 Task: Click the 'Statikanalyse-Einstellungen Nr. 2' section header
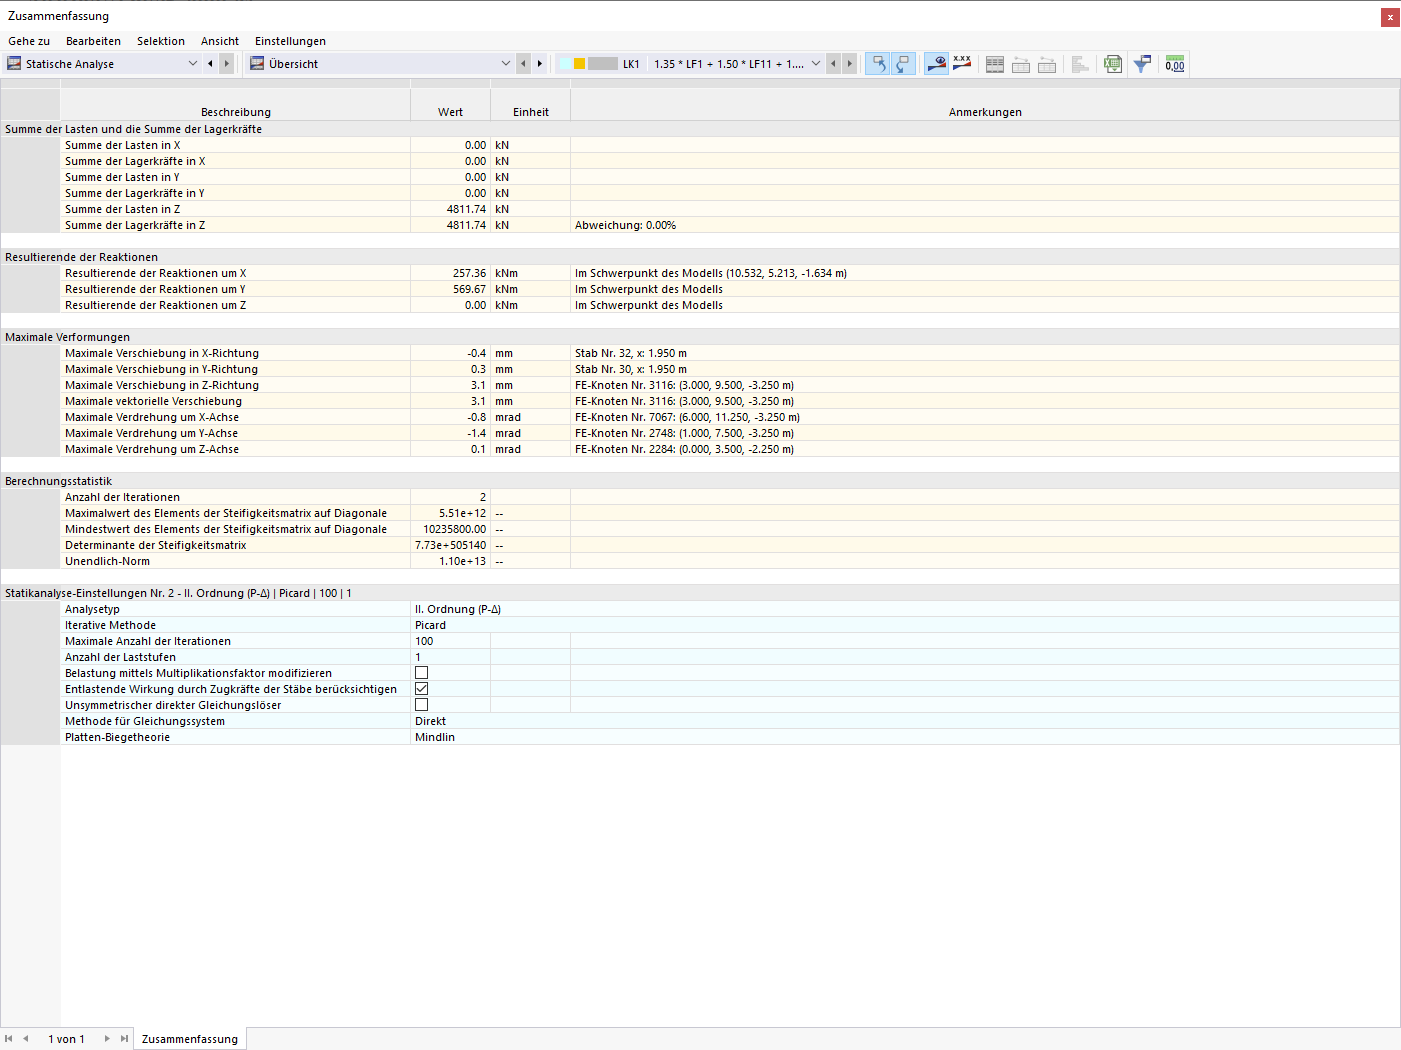point(178,593)
